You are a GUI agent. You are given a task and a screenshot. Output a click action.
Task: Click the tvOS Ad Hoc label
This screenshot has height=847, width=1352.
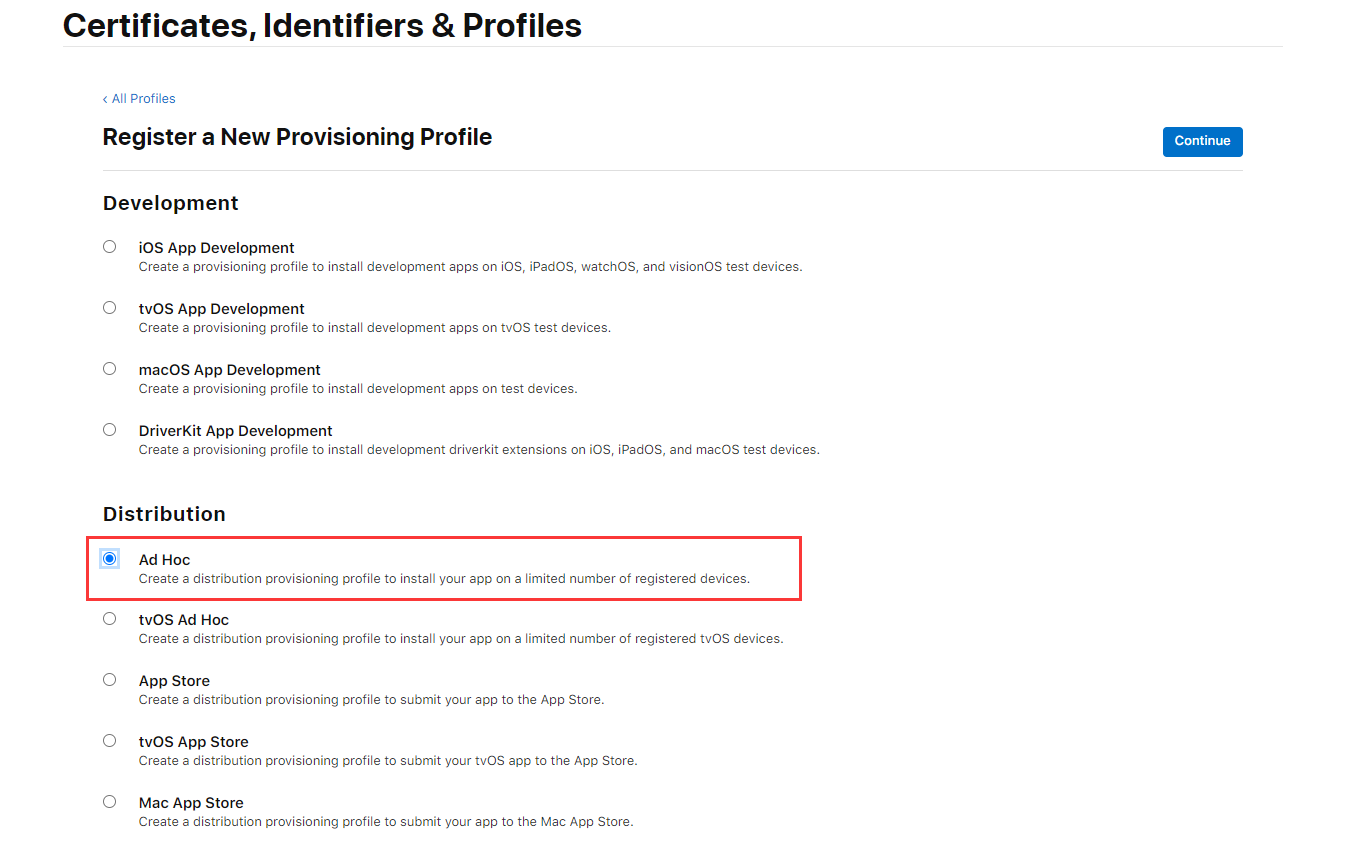point(183,620)
